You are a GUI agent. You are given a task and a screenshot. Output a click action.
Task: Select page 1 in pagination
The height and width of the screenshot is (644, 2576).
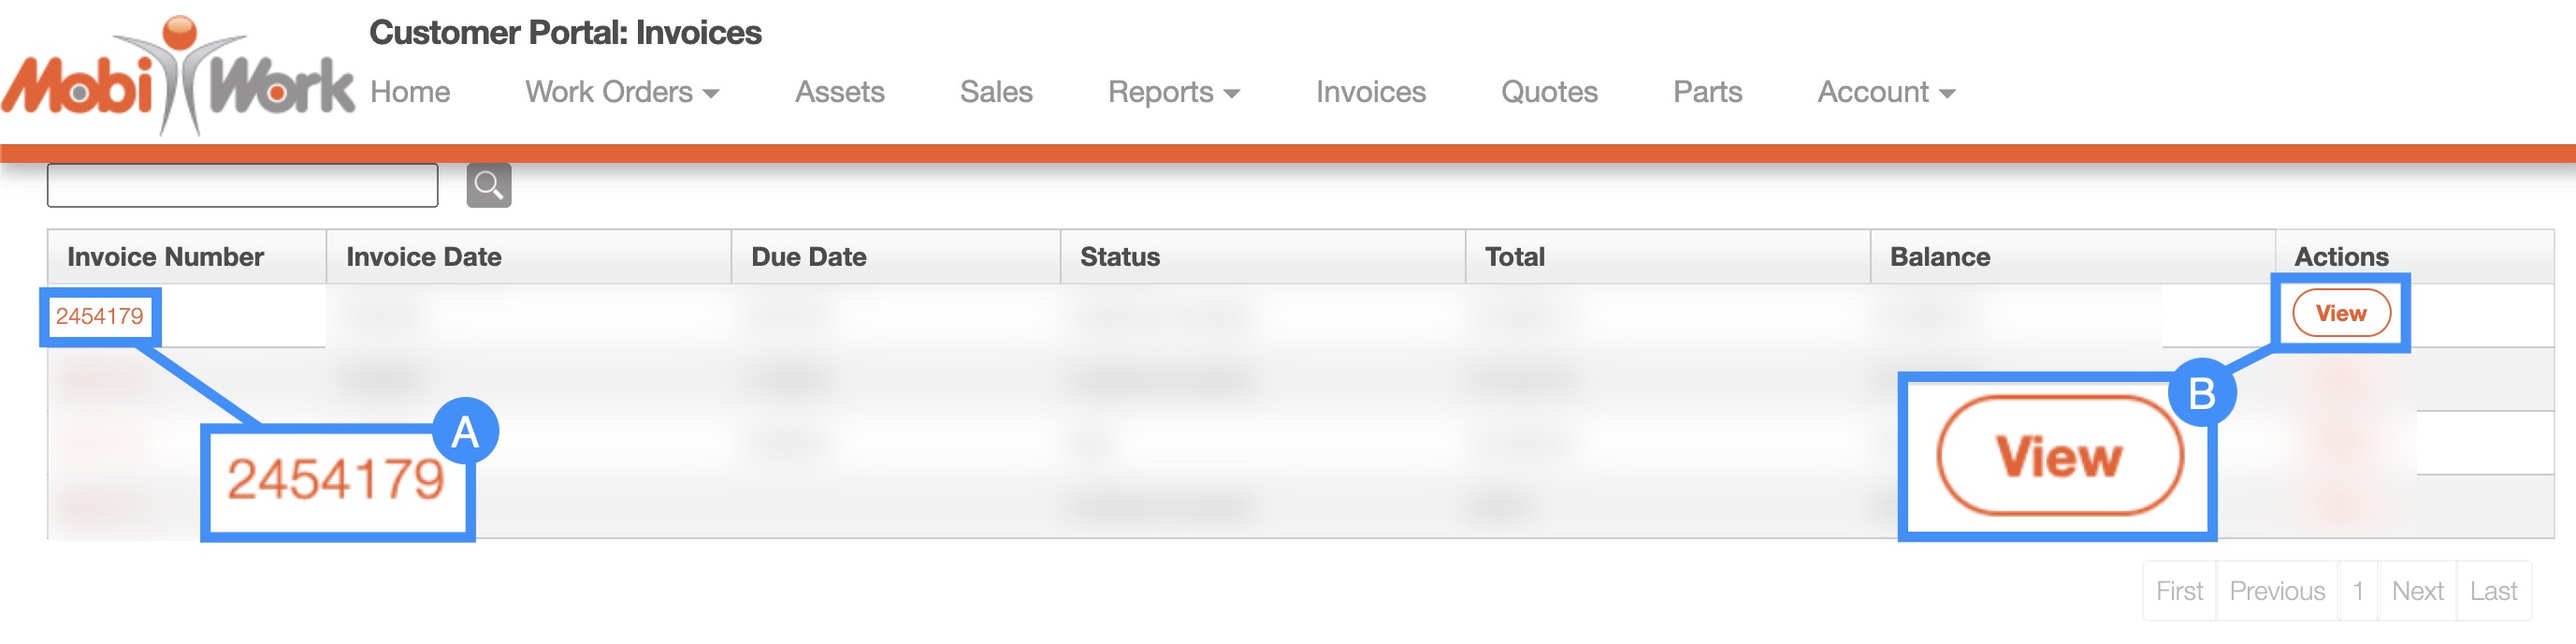(2357, 591)
